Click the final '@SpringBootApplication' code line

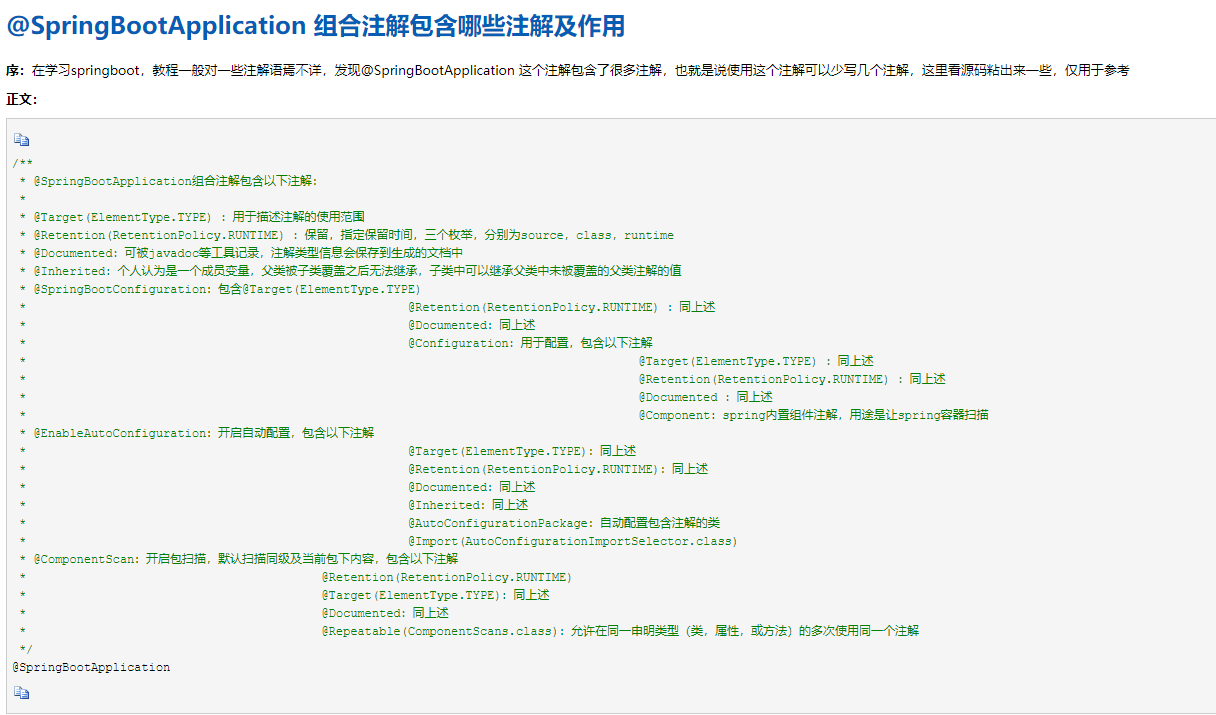tap(92, 667)
